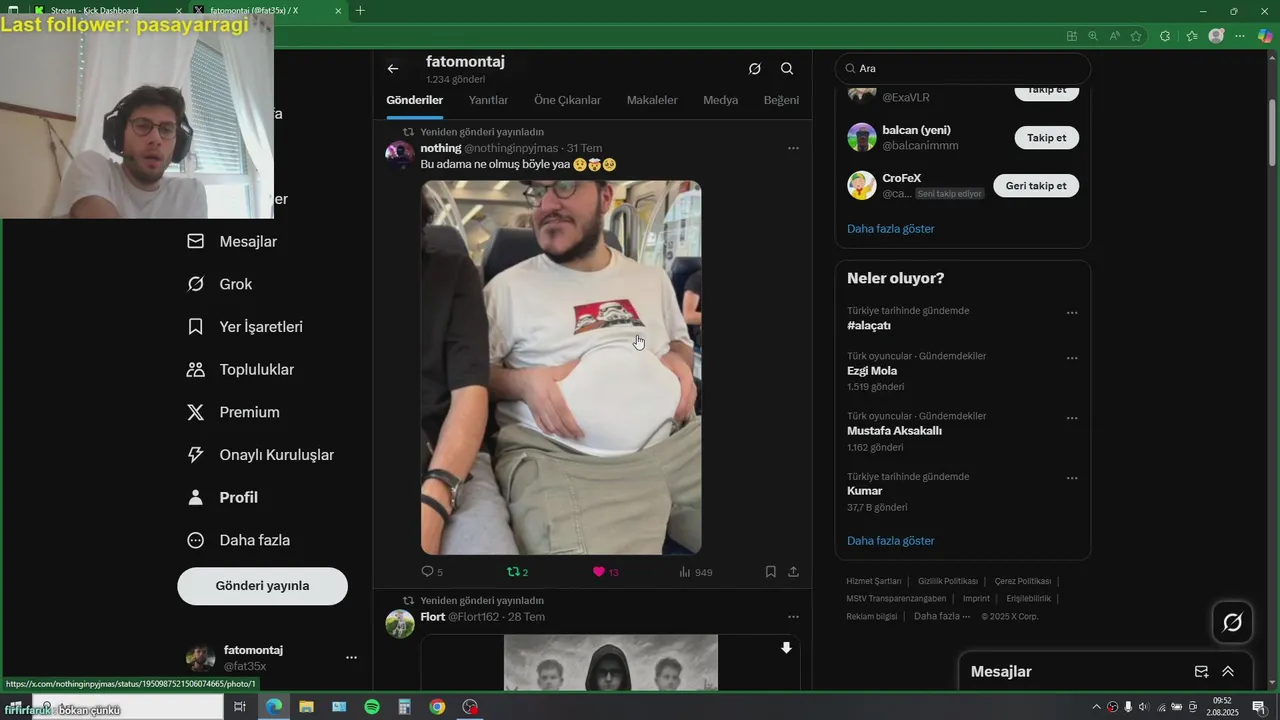The width and height of the screenshot is (1280, 720).
Task: Open Topluluklar in the sidebar
Action: (240, 370)
